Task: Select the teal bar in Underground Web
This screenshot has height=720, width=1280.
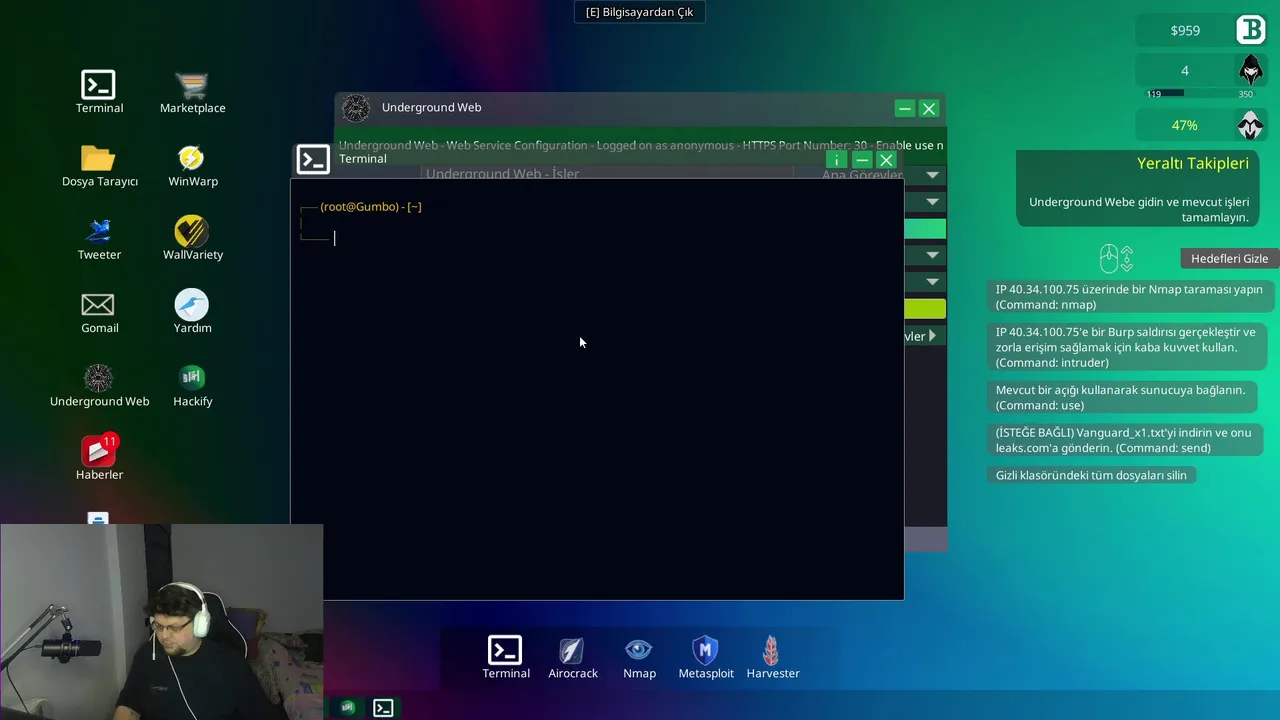Action: pos(925,229)
